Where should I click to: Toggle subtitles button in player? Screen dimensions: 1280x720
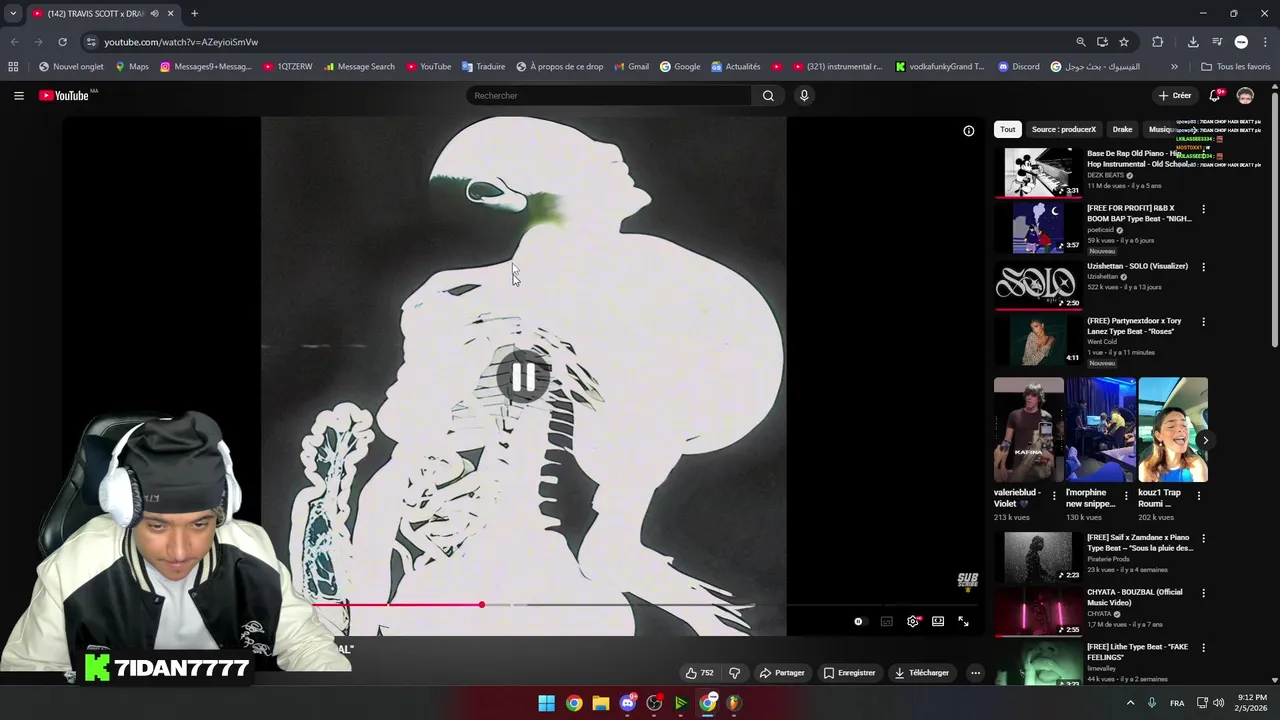pyautogui.click(x=886, y=622)
